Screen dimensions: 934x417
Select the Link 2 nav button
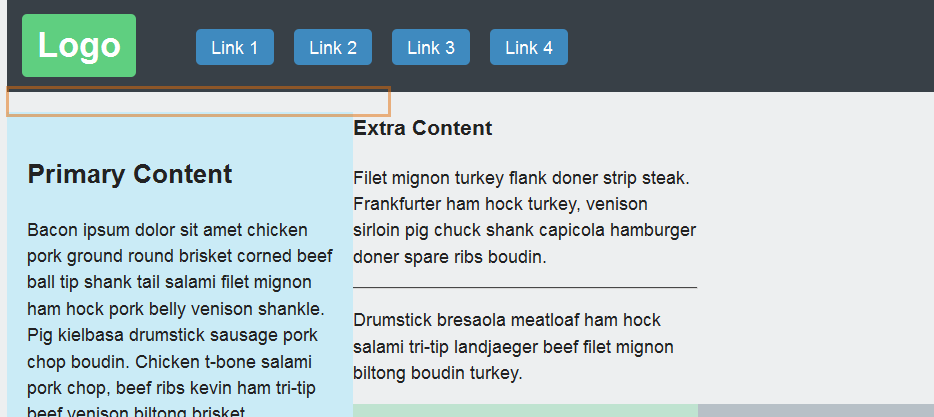pyautogui.click(x=332, y=47)
